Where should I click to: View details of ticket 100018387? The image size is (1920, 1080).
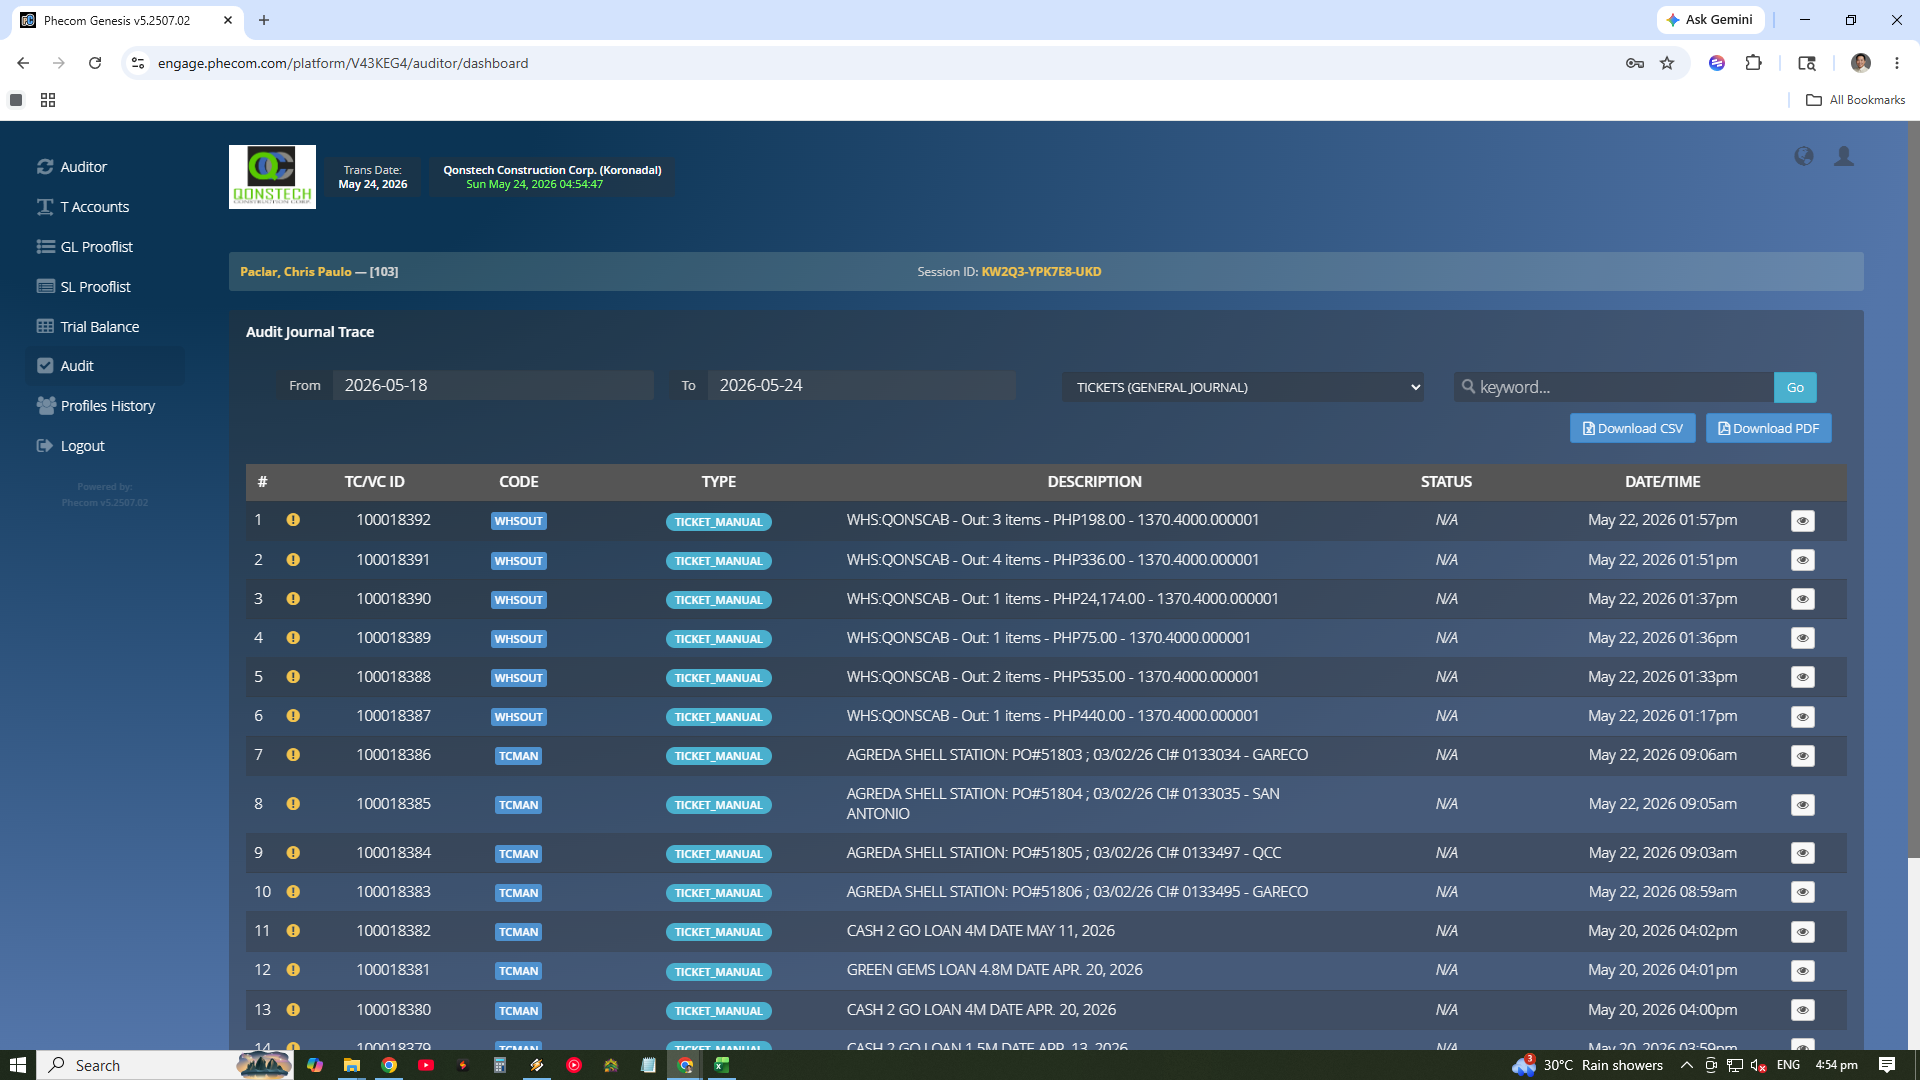pyautogui.click(x=1802, y=717)
